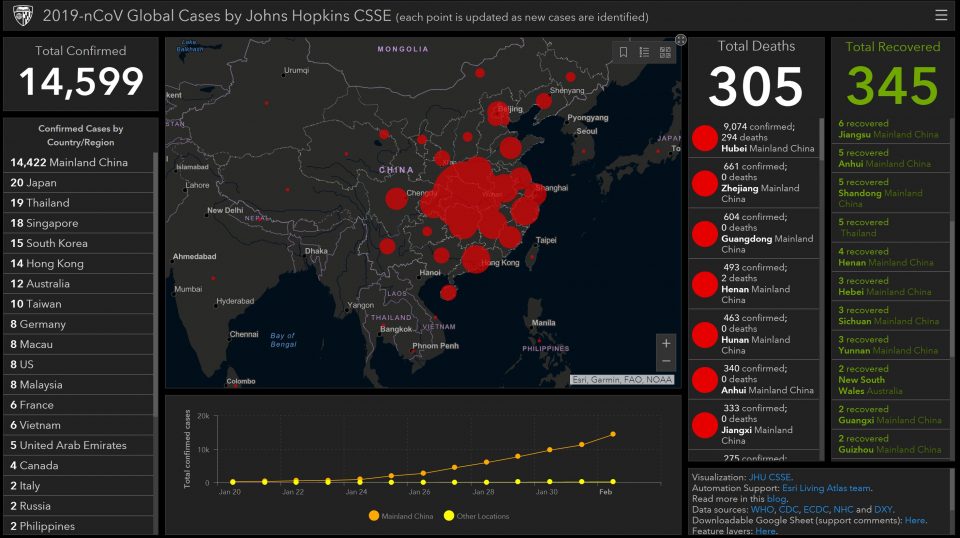Select Hubei red circle in deaths list
Screen dimensions: 960x538
pyautogui.click(x=705, y=138)
